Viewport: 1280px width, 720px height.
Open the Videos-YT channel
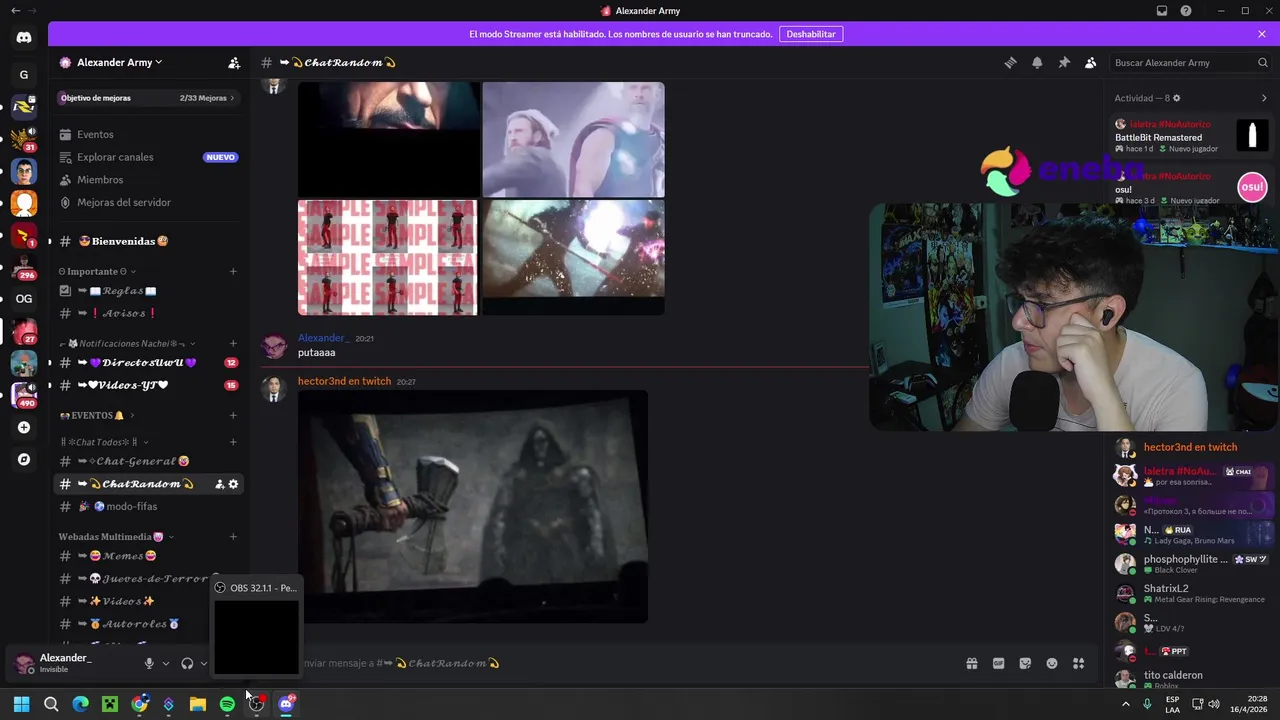coord(148,385)
